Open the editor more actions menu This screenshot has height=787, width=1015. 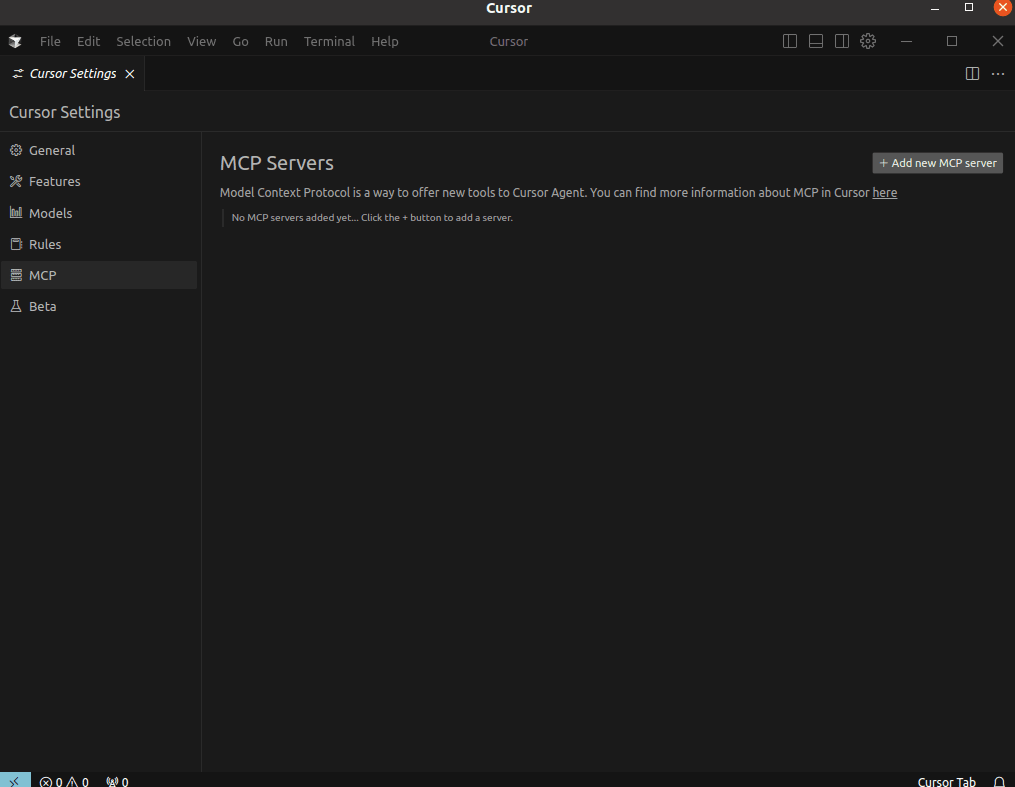tap(998, 74)
